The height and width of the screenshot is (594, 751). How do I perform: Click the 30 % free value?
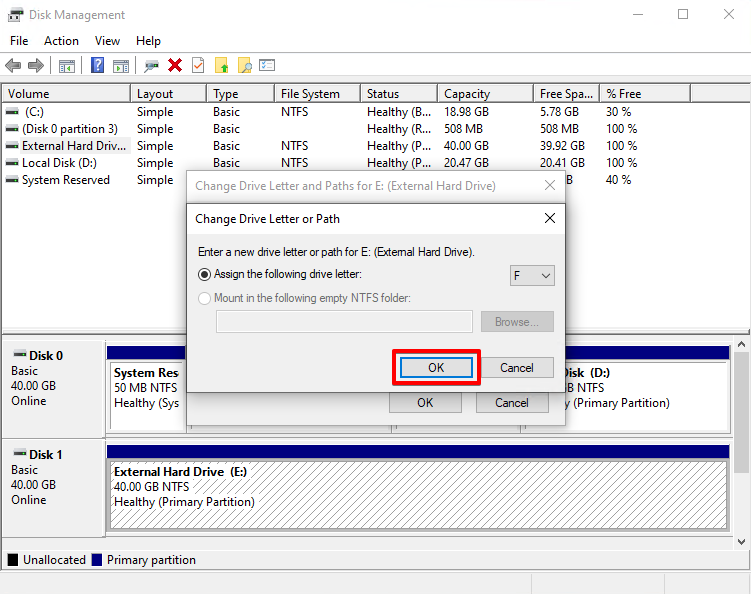point(618,112)
